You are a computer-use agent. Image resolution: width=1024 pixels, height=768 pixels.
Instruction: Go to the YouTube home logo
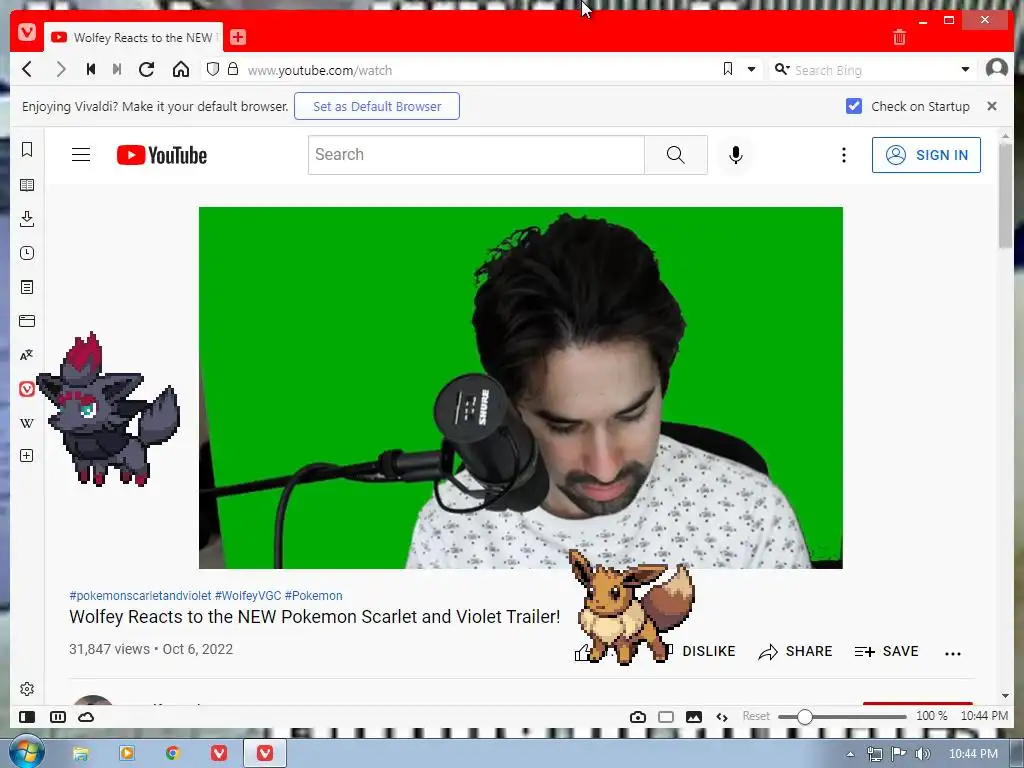point(162,155)
